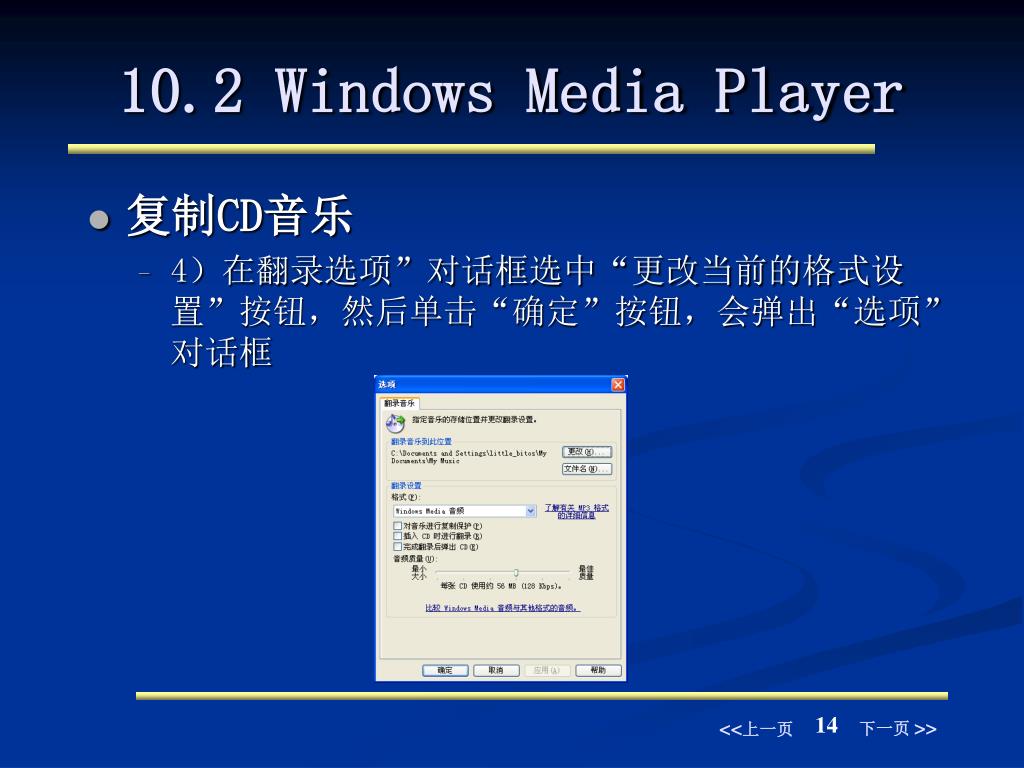Viewport: 1024px width, 768px height.
Task: Click the 10.2 Windows Media Player title
Action: point(513,91)
